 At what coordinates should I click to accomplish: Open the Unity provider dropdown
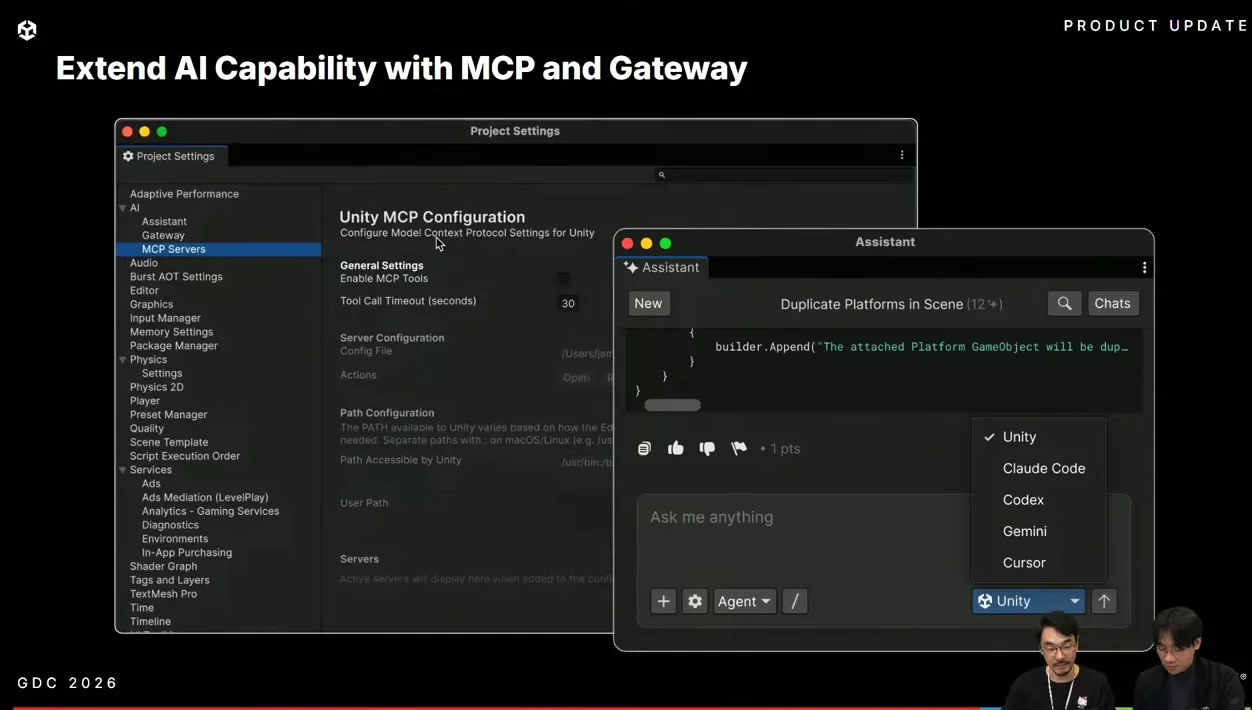point(1029,601)
